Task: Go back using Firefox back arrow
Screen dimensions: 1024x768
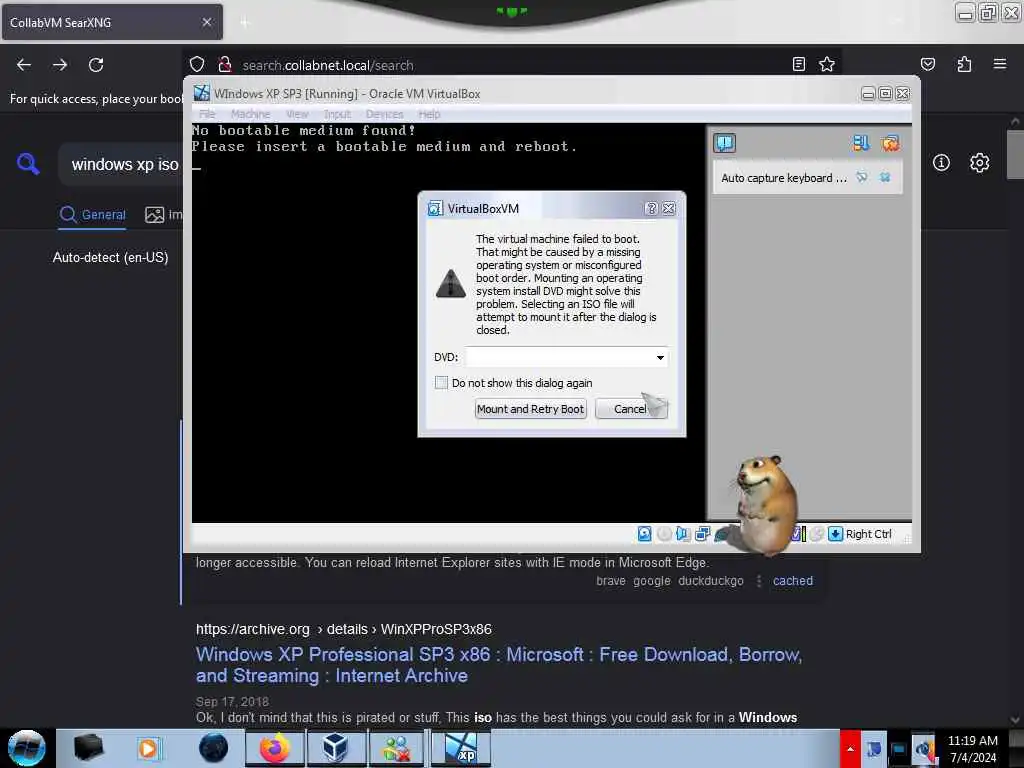Action: pyautogui.click(x=24, y=65)
